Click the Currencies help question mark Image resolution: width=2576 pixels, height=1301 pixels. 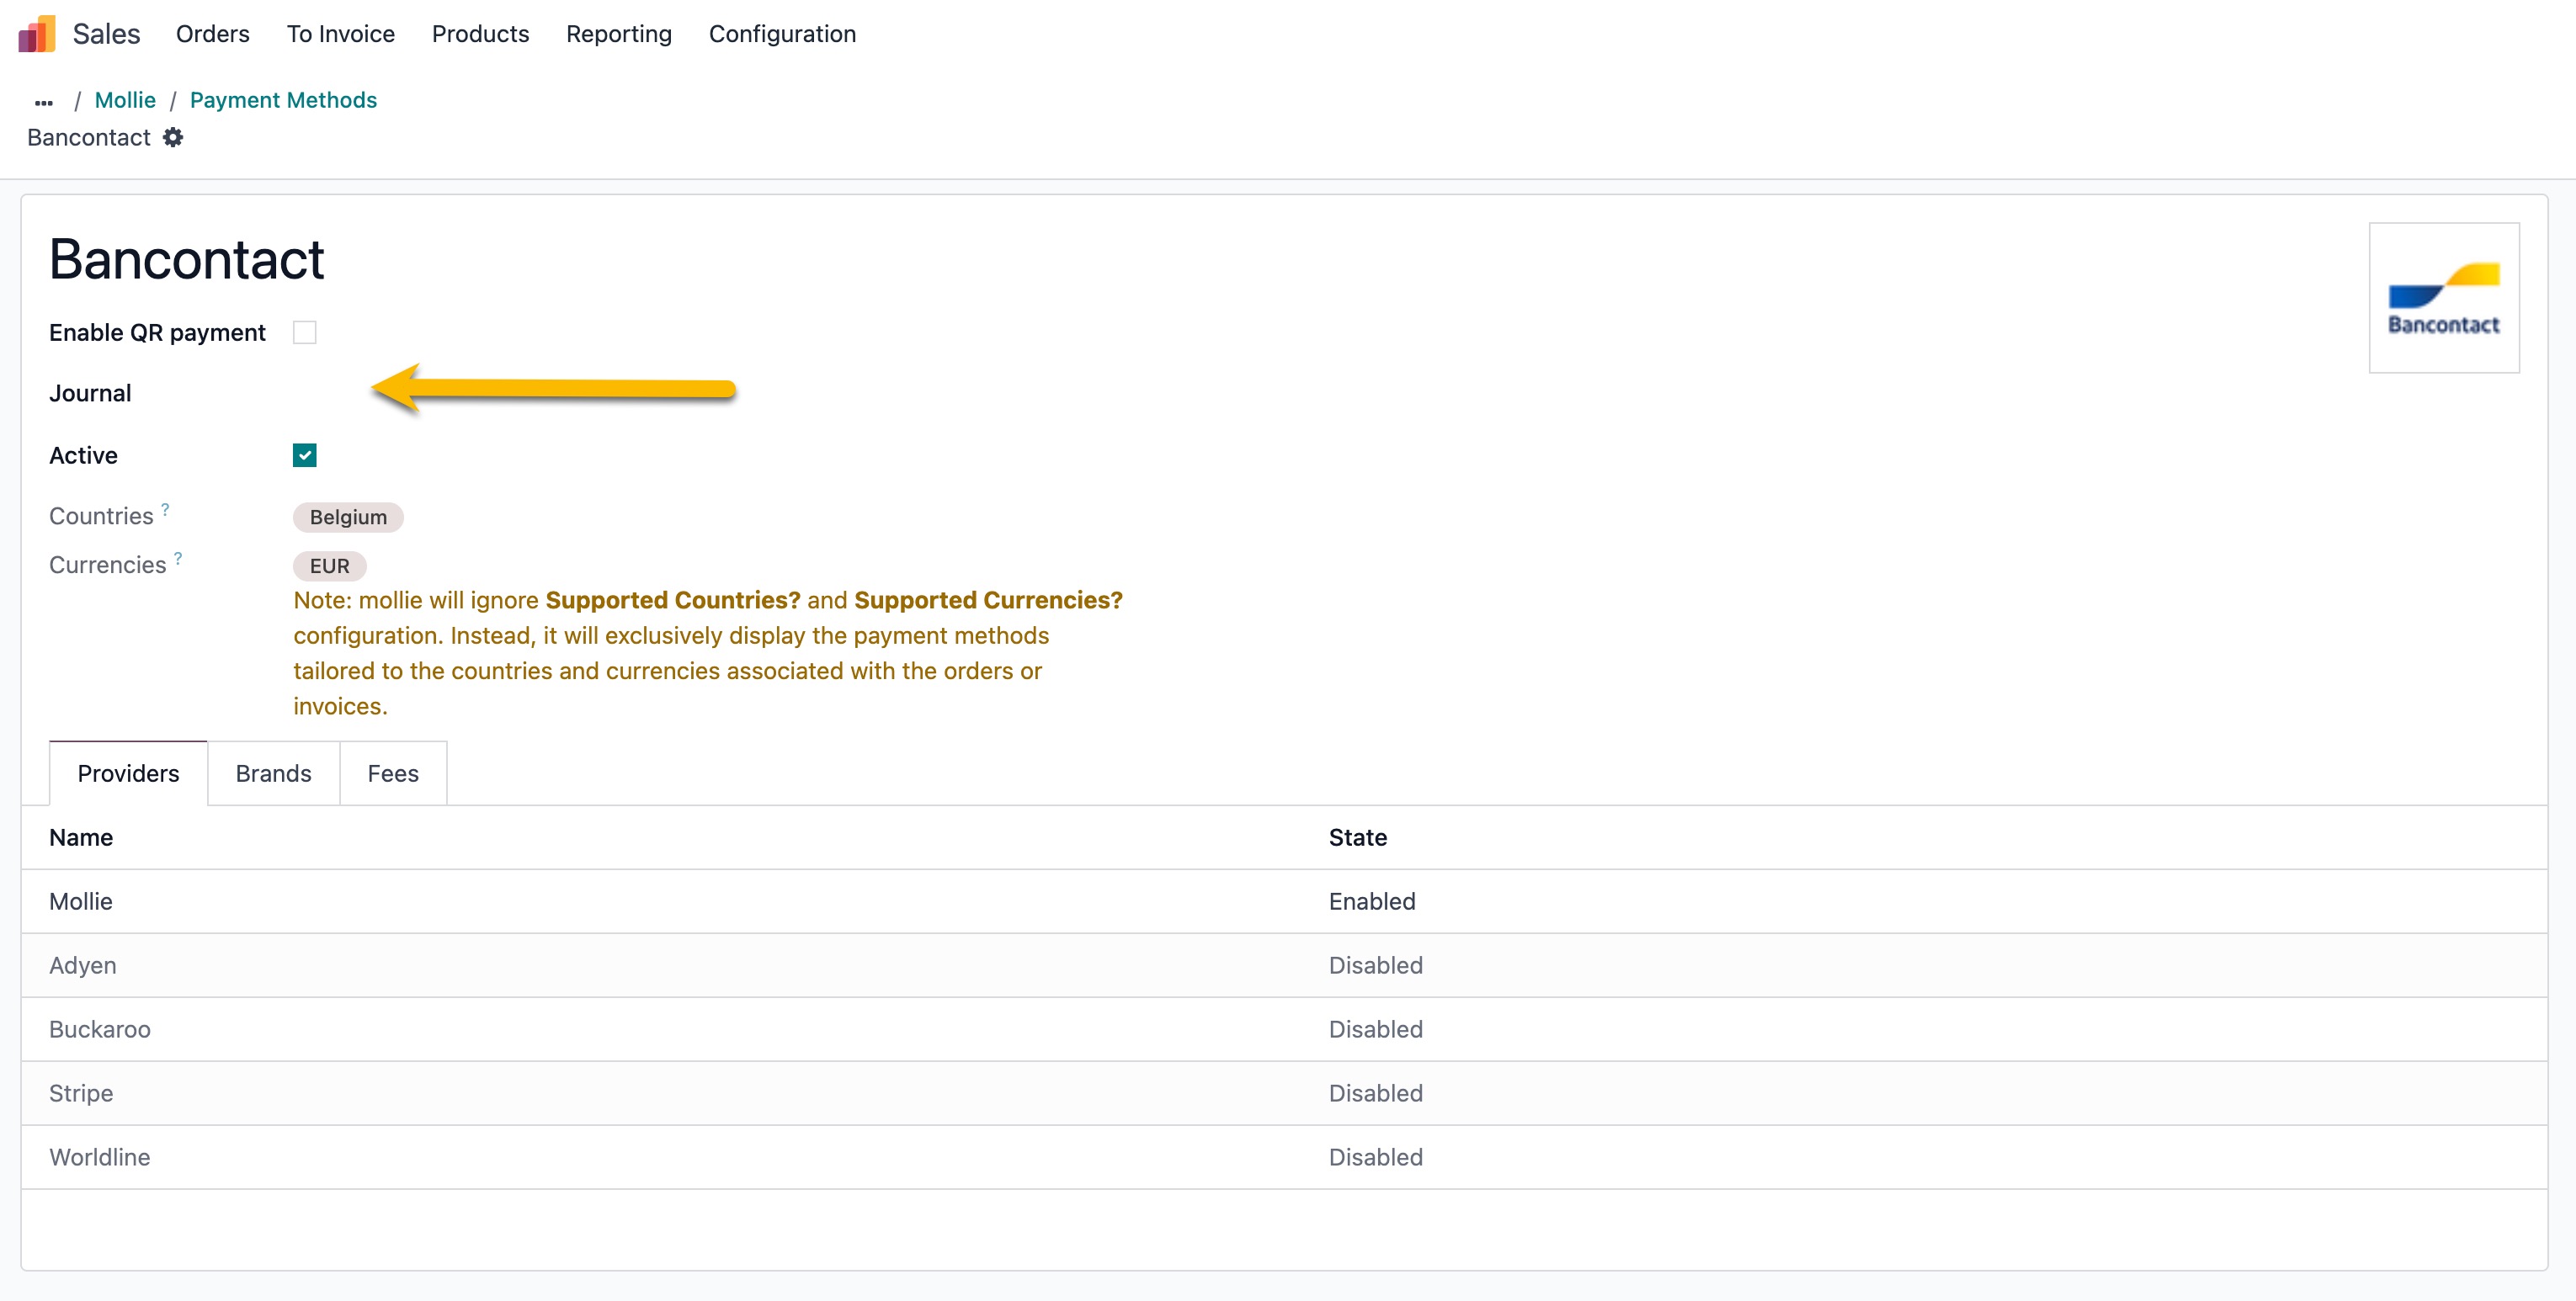(x=178, y=558)
